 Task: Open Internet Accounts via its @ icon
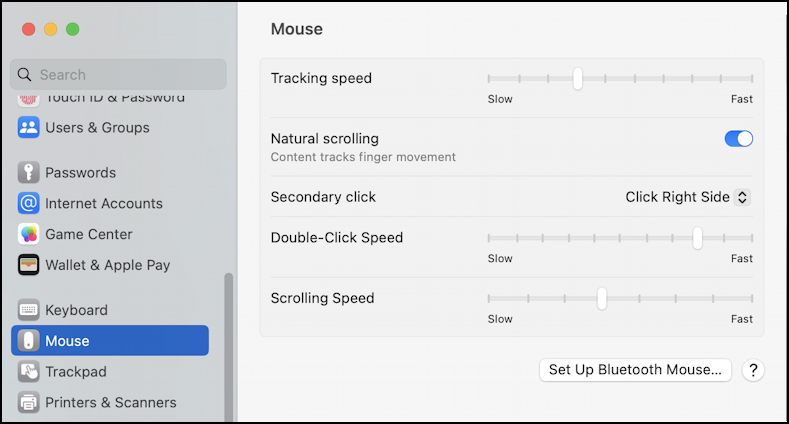pyautogui.click(x=28, y=203)
